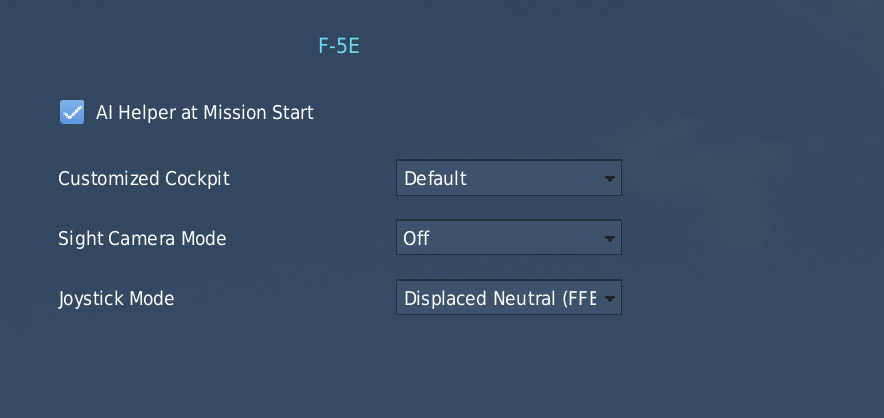Viewport: 884px width, 418px height.
Task: Click the arrow icon on Customized Cockpit combo box
Action: tap(609, 179)
